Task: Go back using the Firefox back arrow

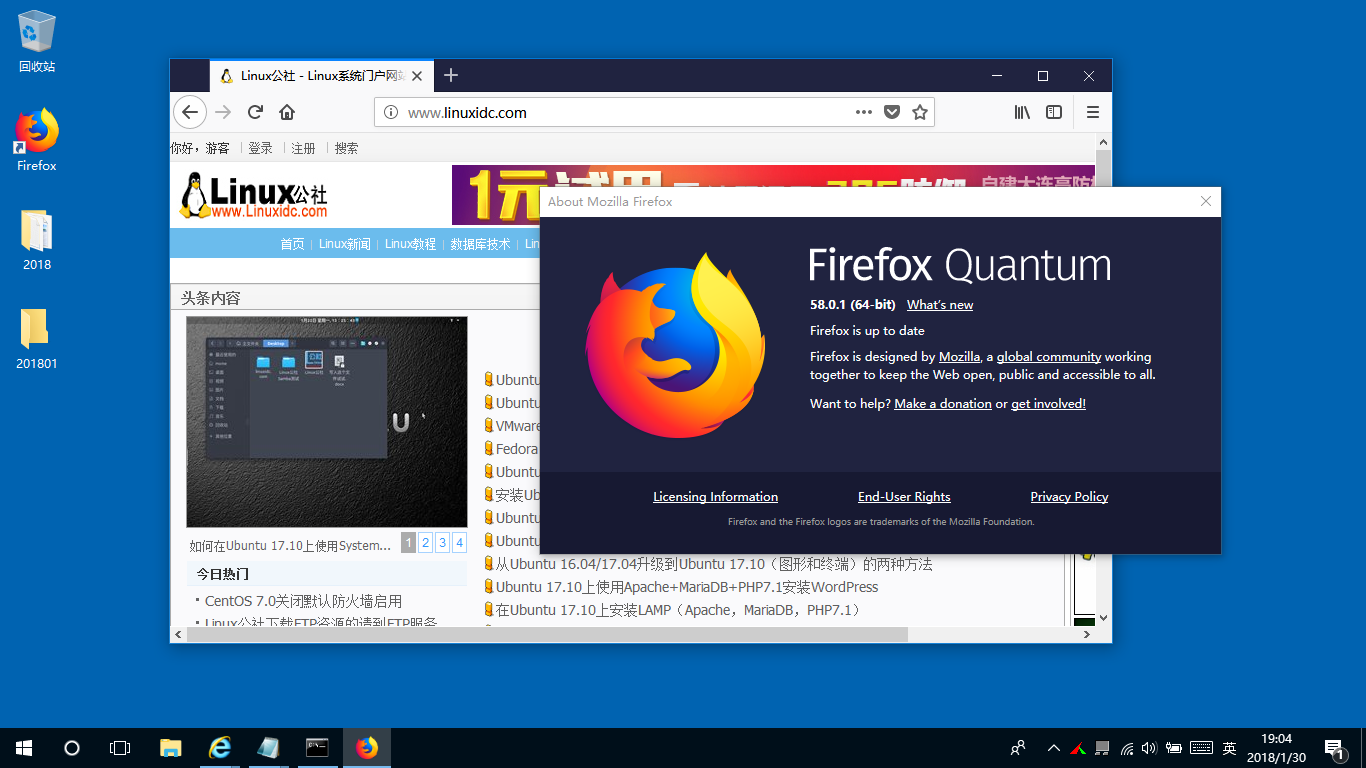Action: pyautogui.click(x=190, y=112)
